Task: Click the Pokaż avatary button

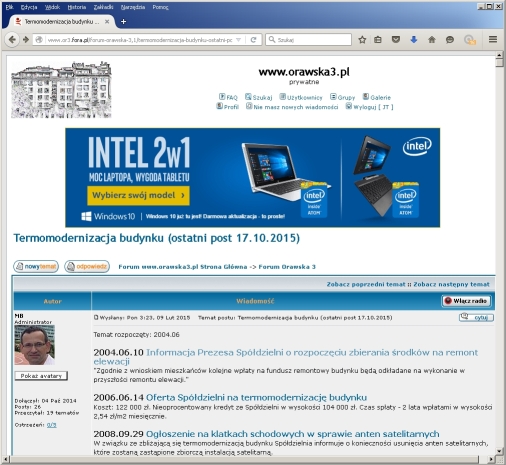Action: tap(41, 376)
